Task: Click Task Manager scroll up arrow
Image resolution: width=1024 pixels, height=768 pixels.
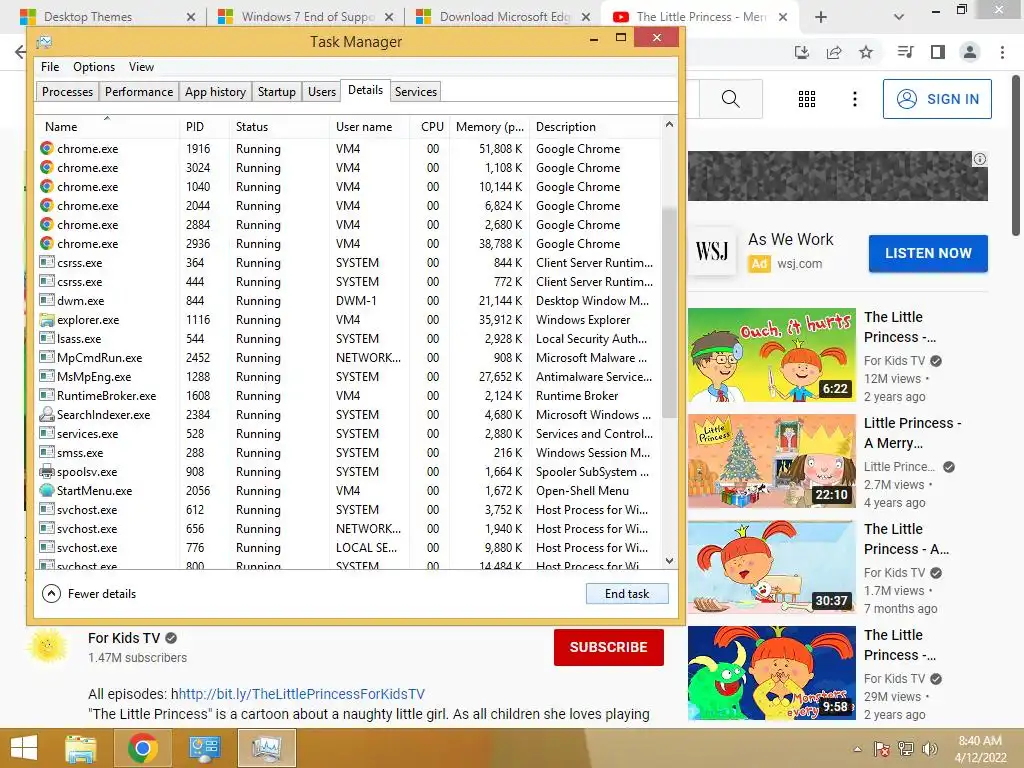Action: pos(669,124)
